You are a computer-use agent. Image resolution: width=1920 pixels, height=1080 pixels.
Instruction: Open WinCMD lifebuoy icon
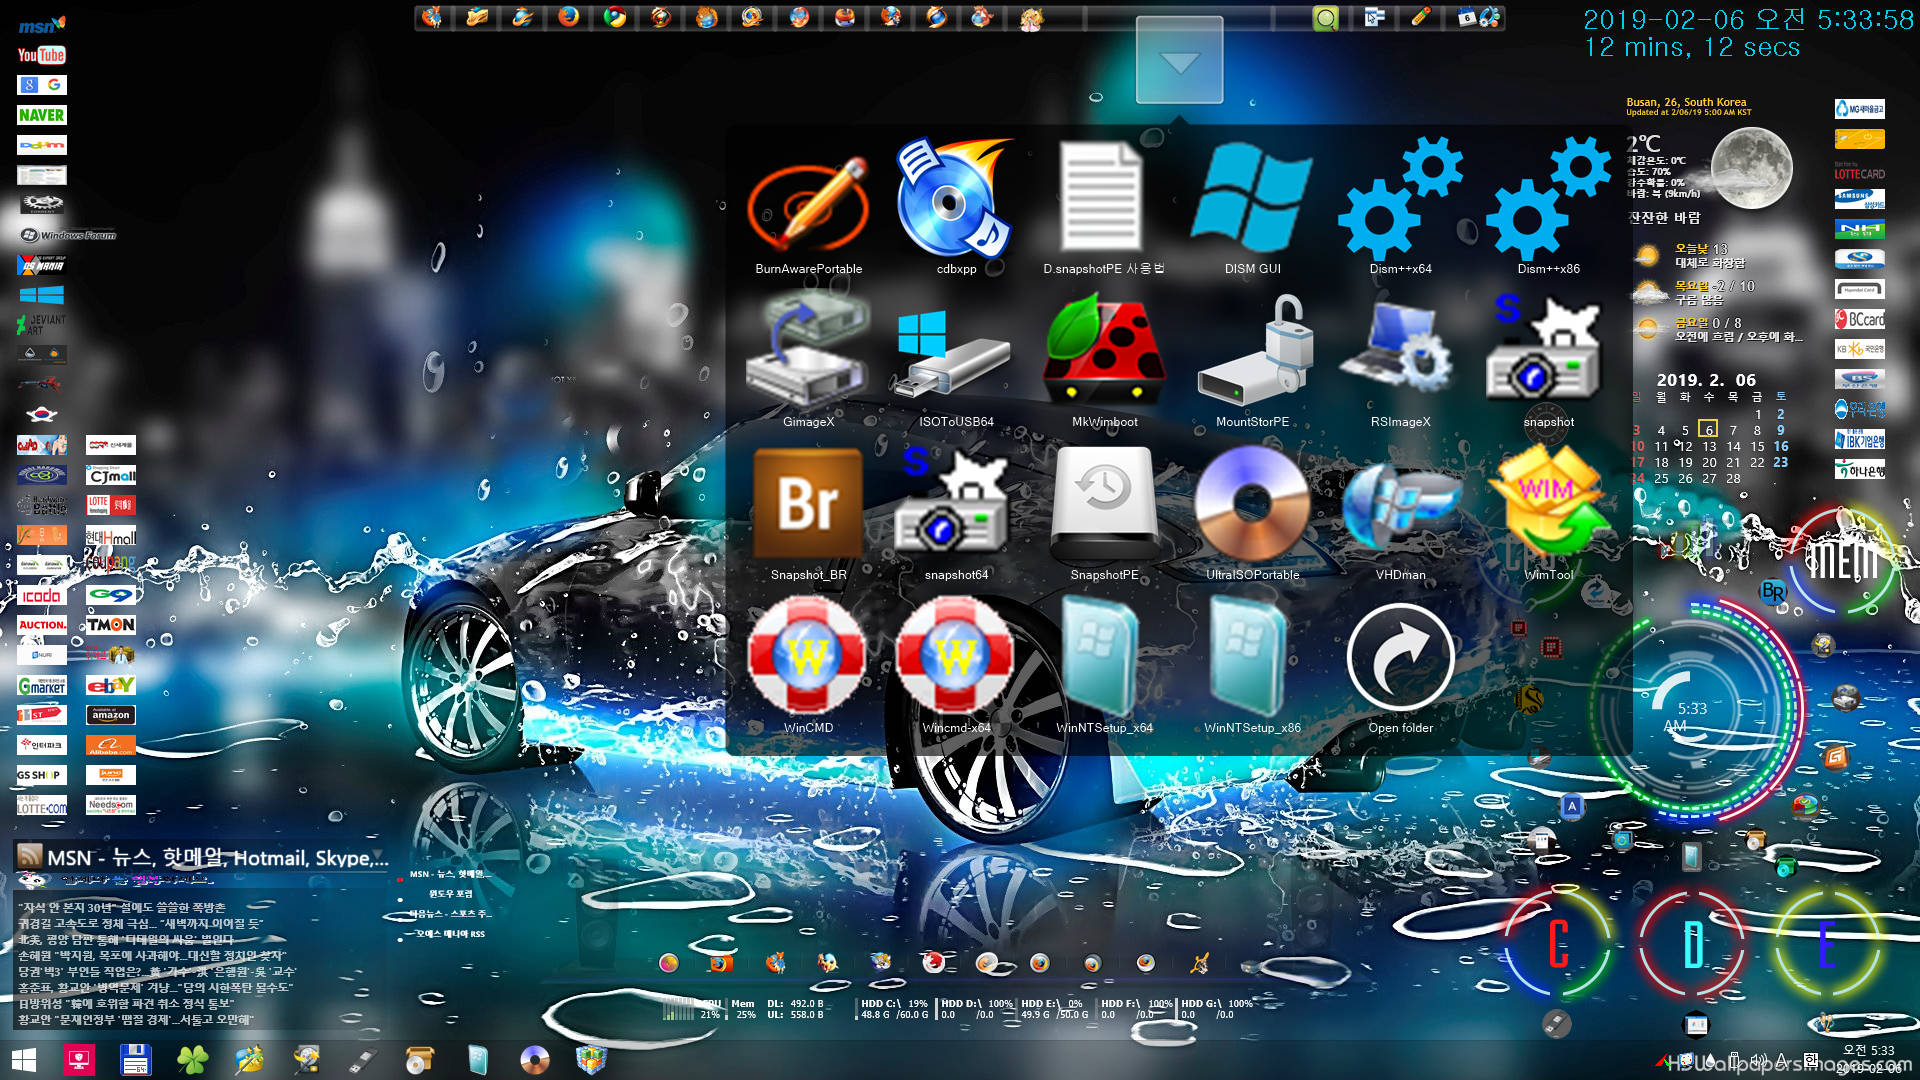(x=808, y=655)
